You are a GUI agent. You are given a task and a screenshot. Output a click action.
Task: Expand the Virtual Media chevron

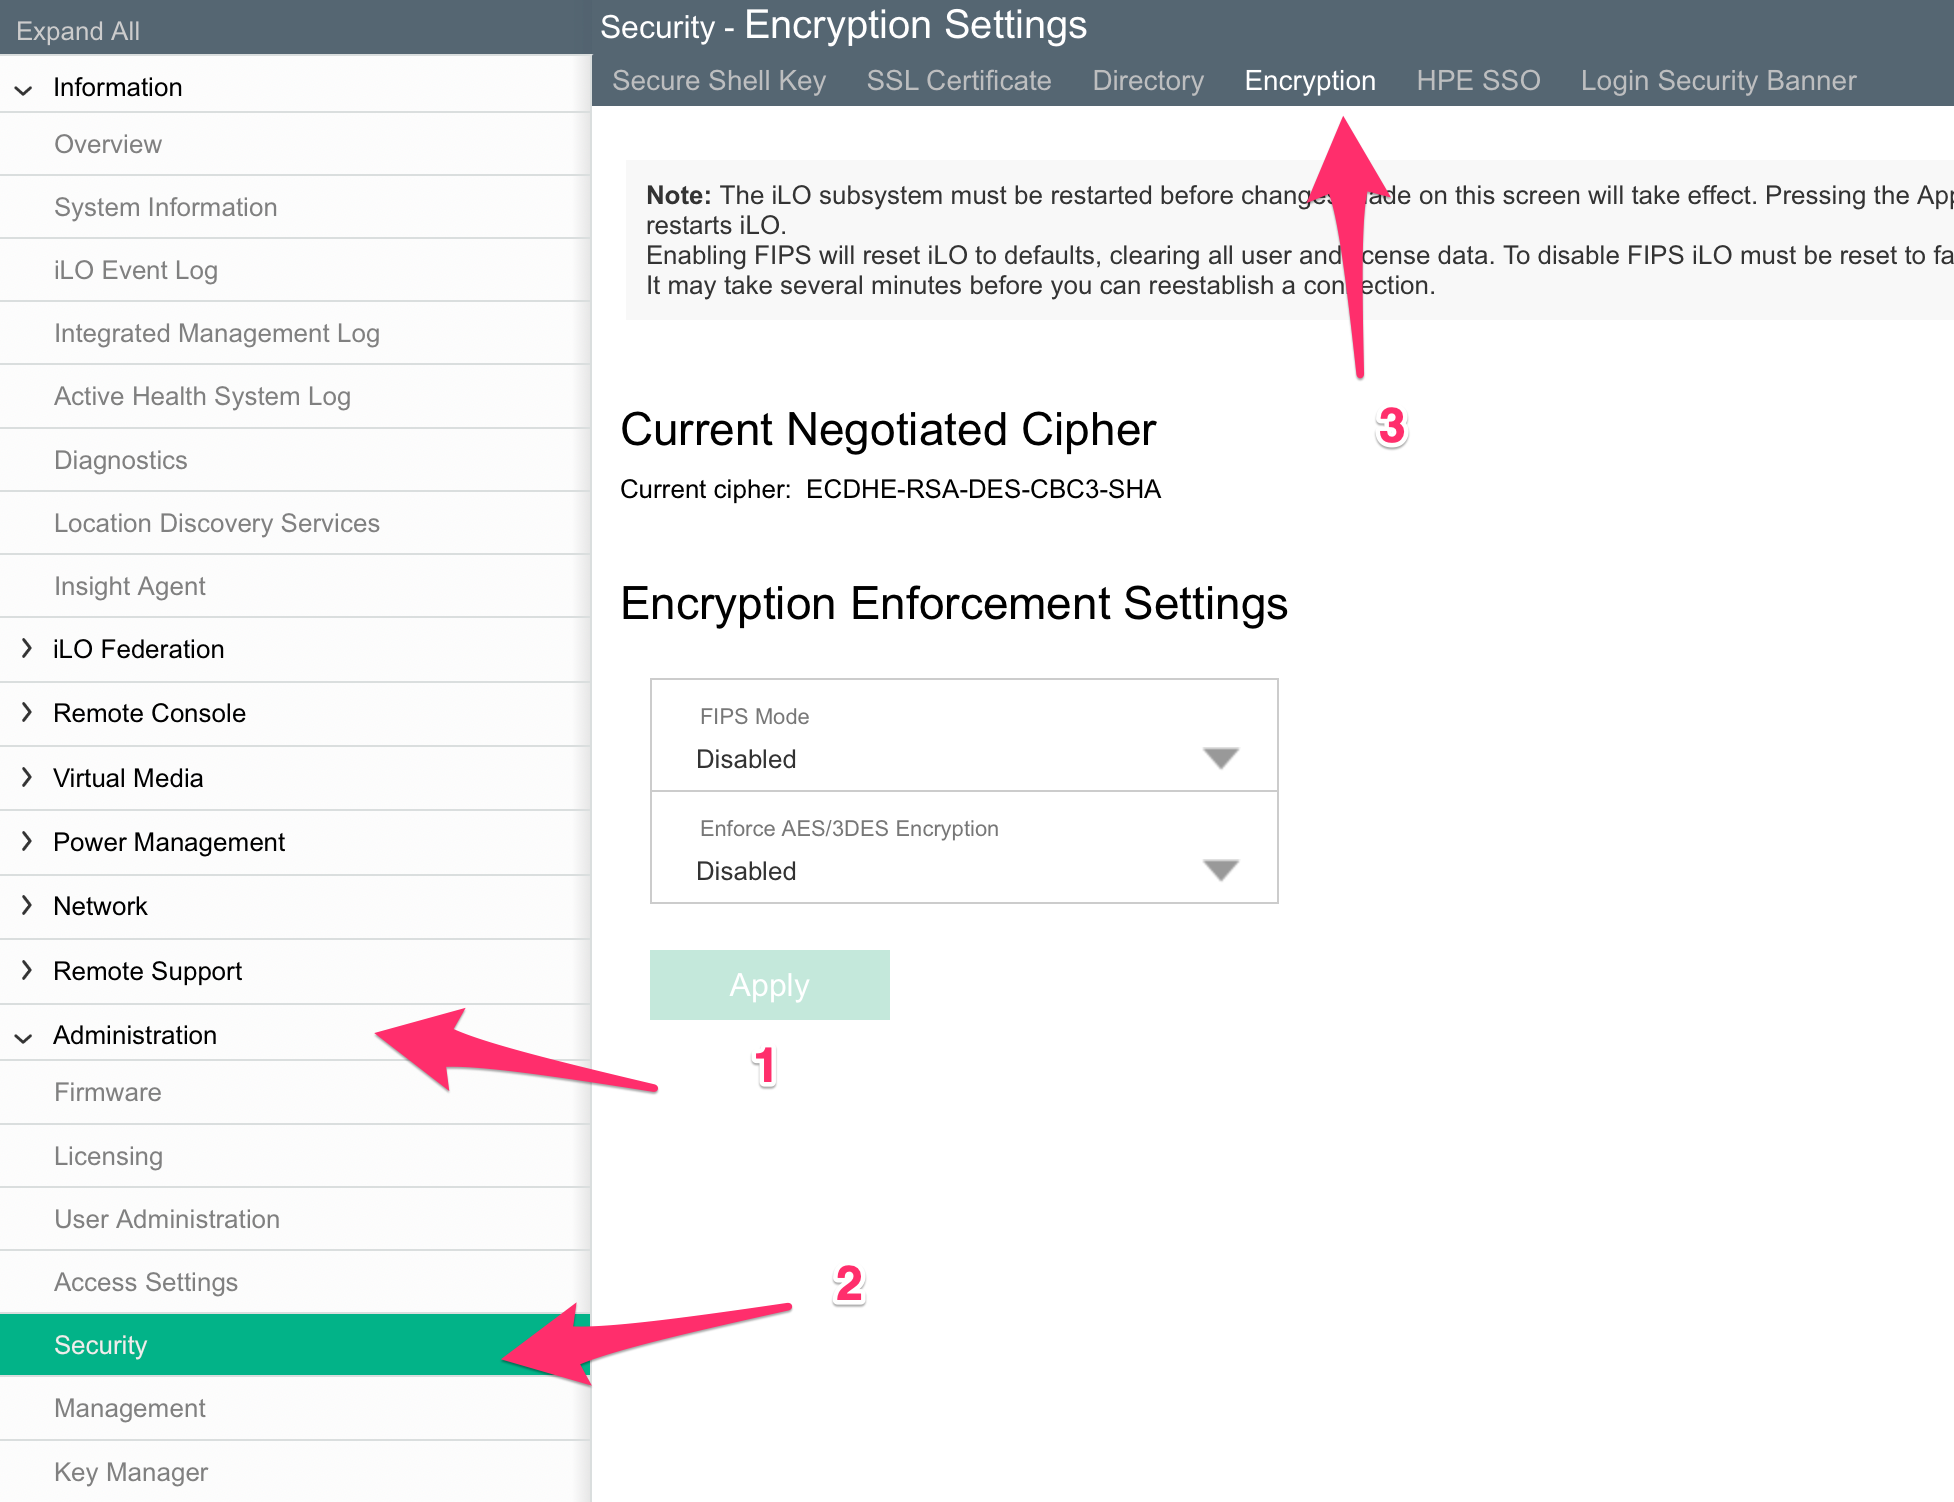pyautogui.click(x=27, y=777)
